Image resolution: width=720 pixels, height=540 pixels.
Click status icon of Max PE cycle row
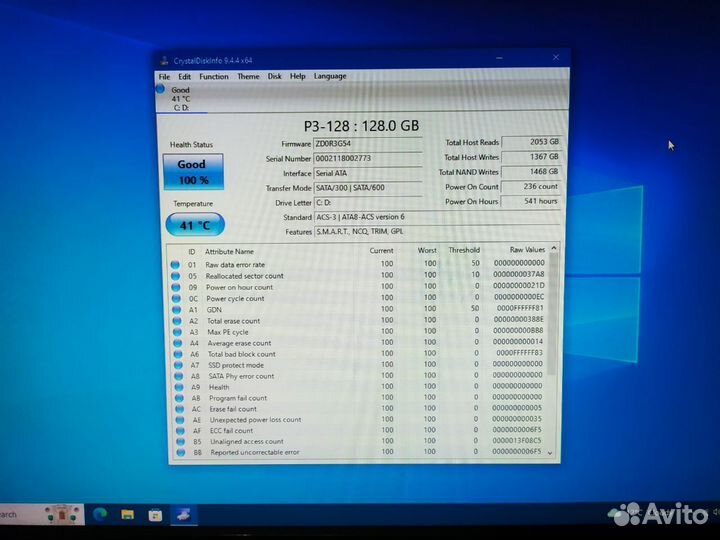177,332
